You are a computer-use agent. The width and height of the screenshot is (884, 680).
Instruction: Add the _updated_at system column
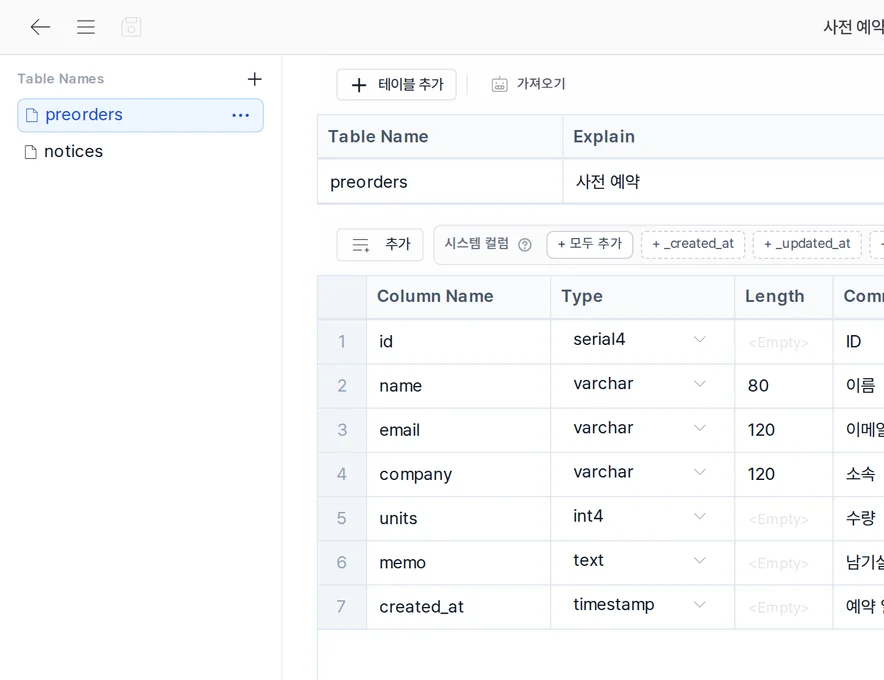click(x=807, y=244)
